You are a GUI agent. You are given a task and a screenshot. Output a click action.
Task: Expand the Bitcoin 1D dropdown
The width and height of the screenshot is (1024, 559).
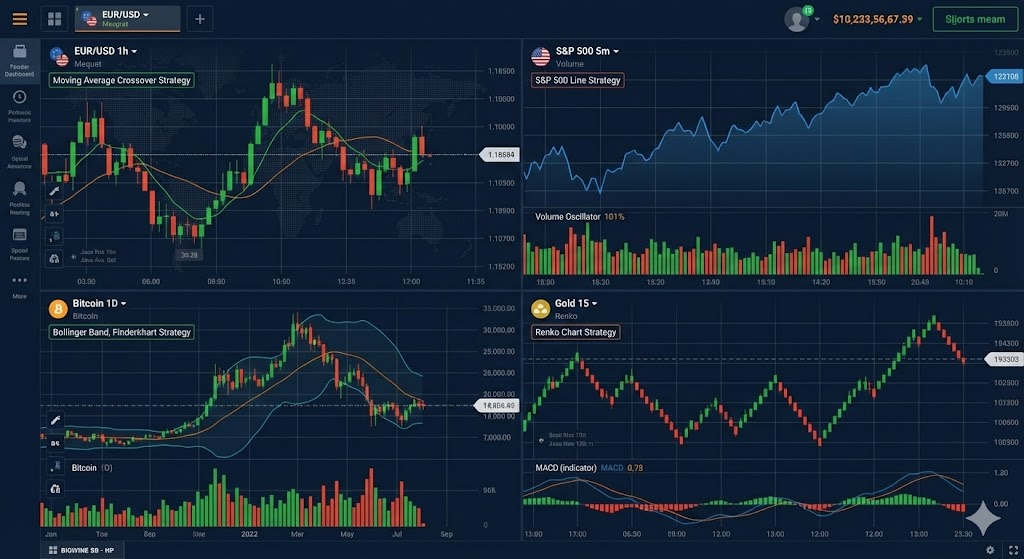[x=123, y=303]
